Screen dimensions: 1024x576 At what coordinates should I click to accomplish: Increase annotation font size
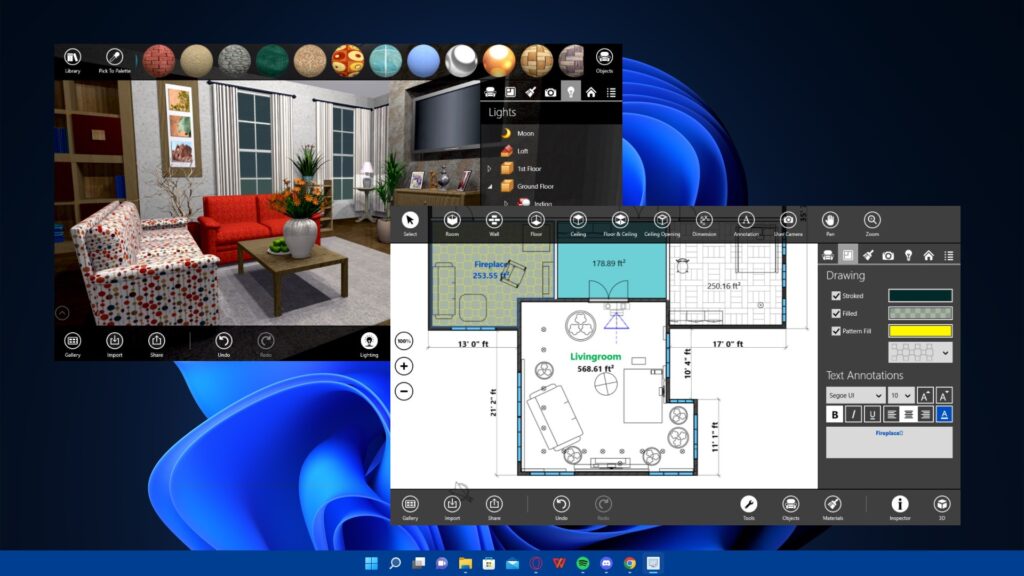pos(925,395)
